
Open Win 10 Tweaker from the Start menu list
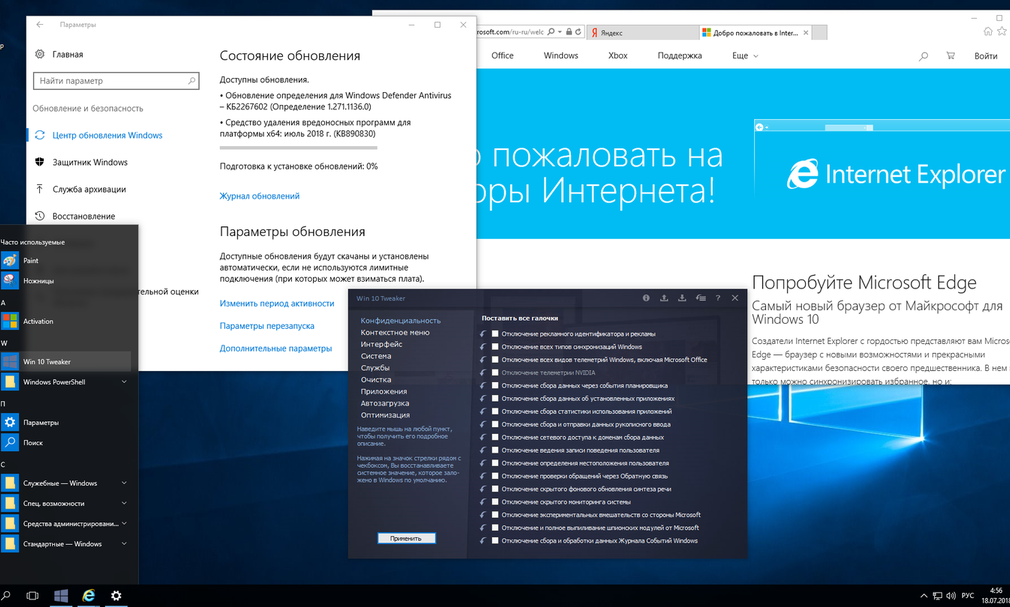point(66,361)
